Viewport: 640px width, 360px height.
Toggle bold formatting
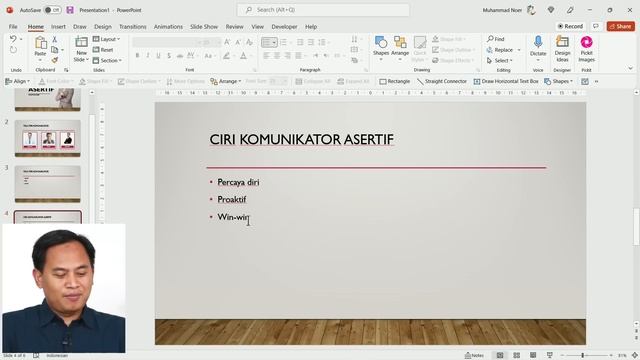(x=137, y=56)
